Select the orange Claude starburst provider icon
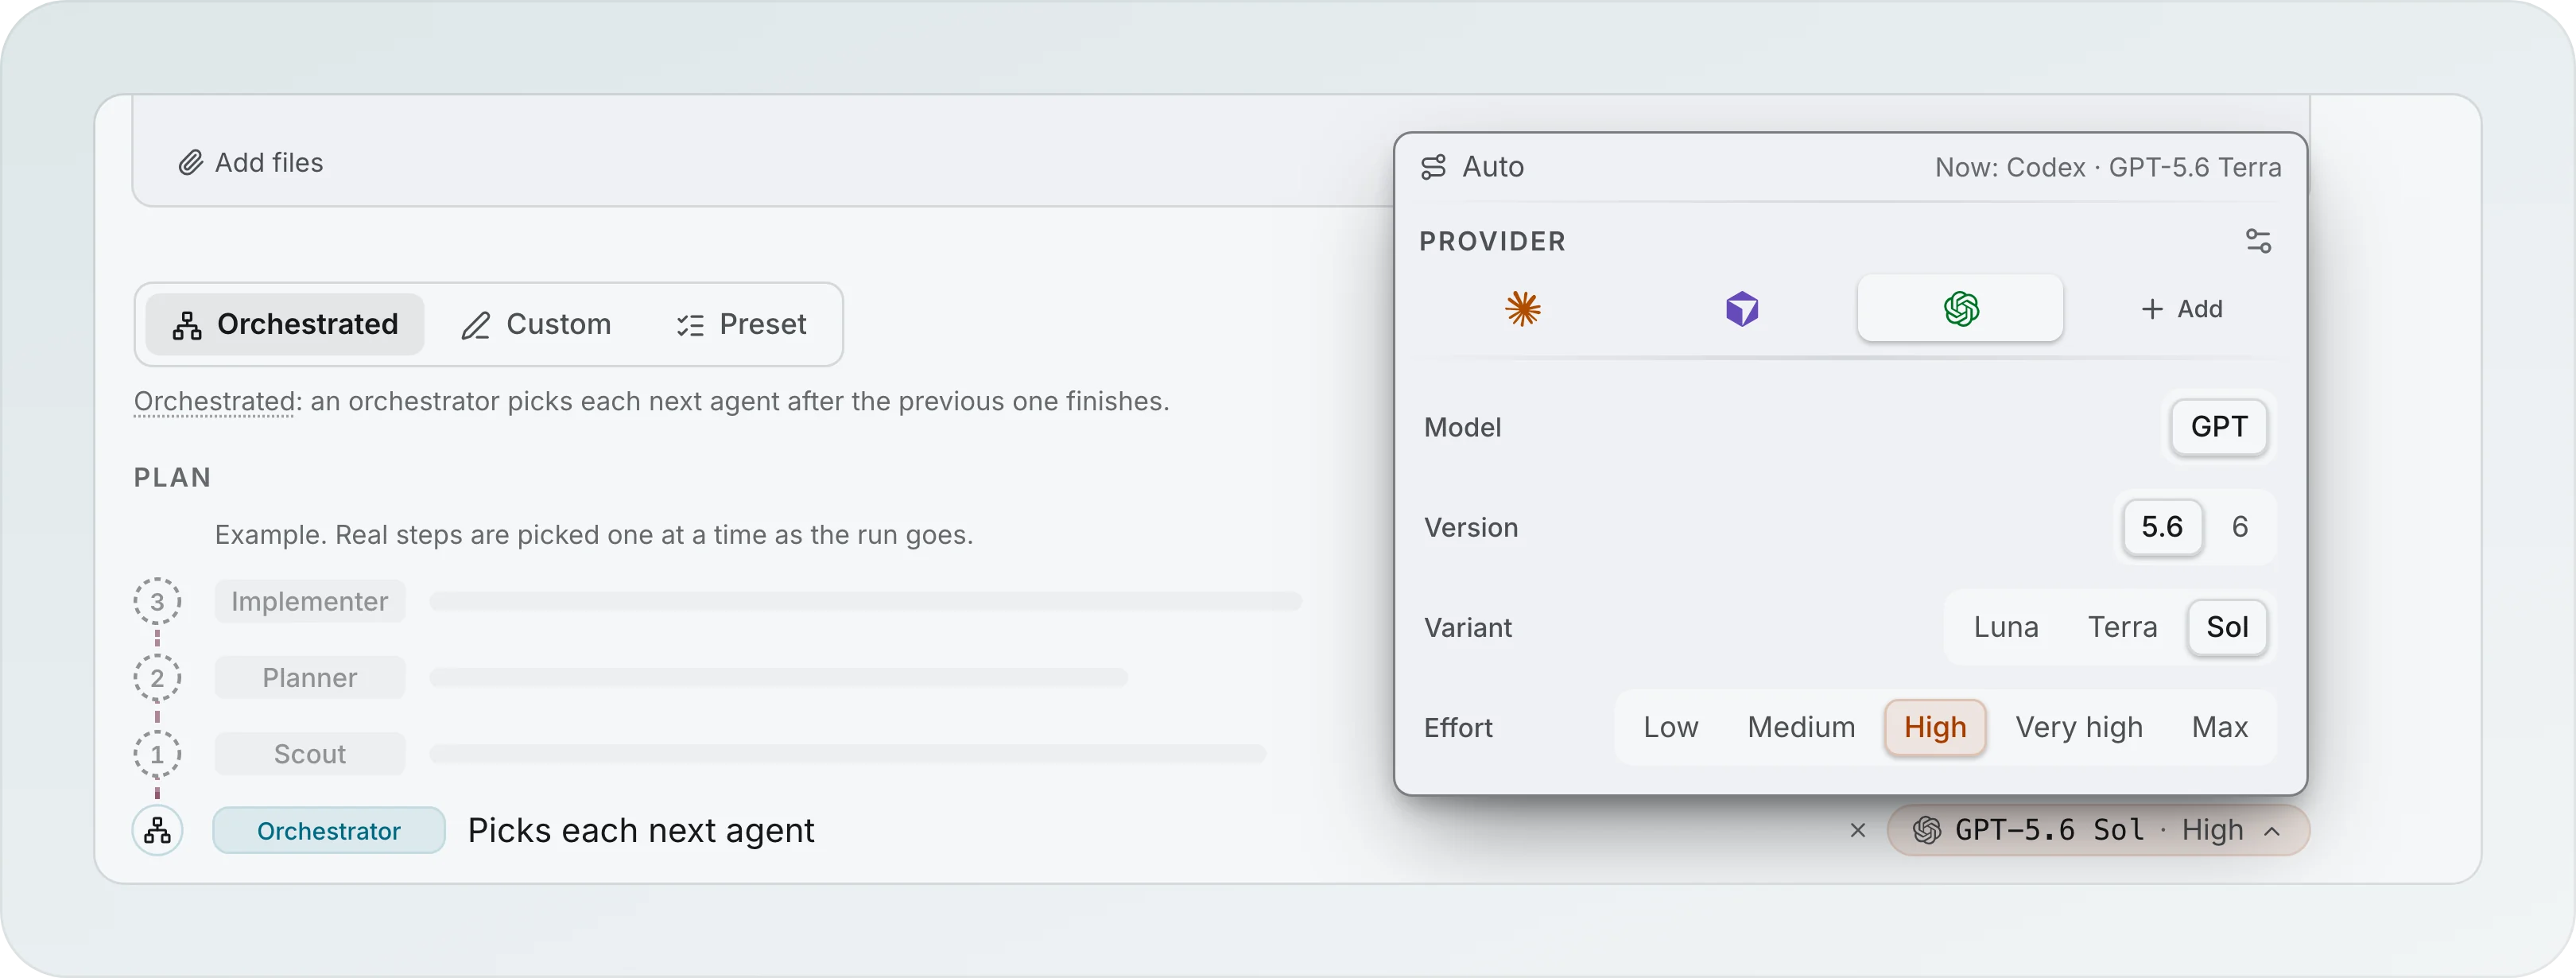The image size is (2576, 978). click(1522, 309)
